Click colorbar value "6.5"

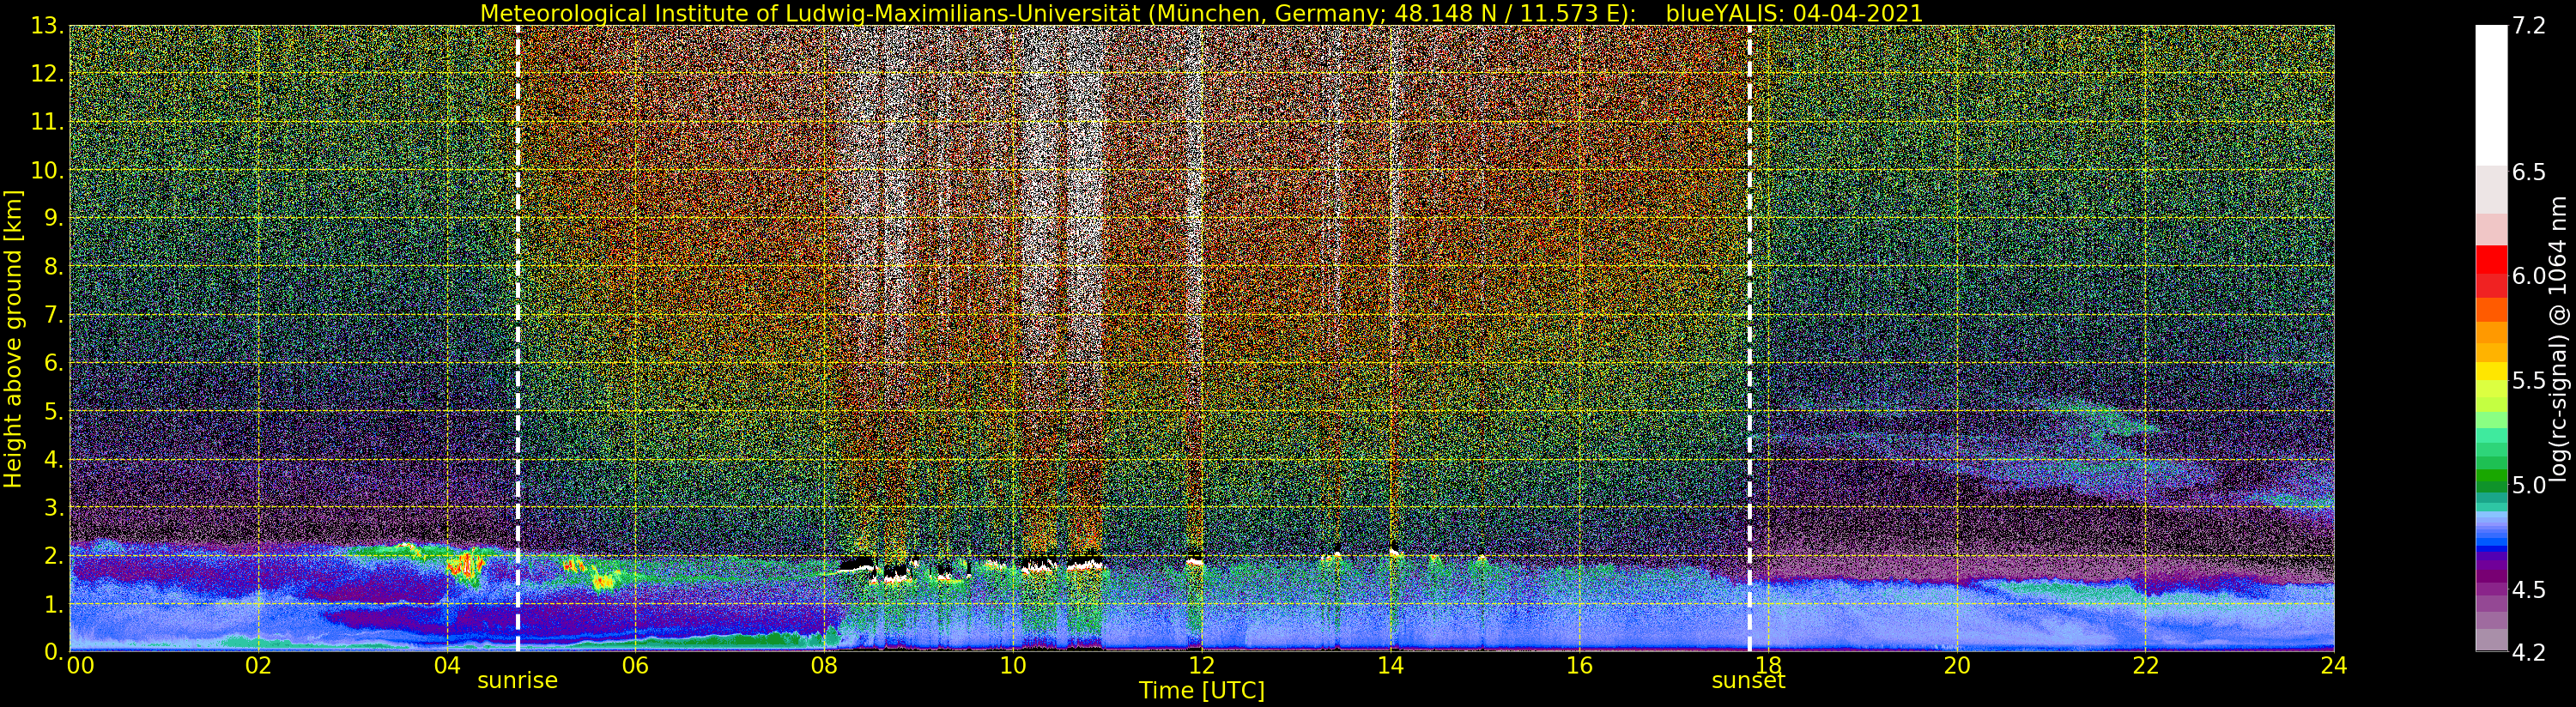2529,172
